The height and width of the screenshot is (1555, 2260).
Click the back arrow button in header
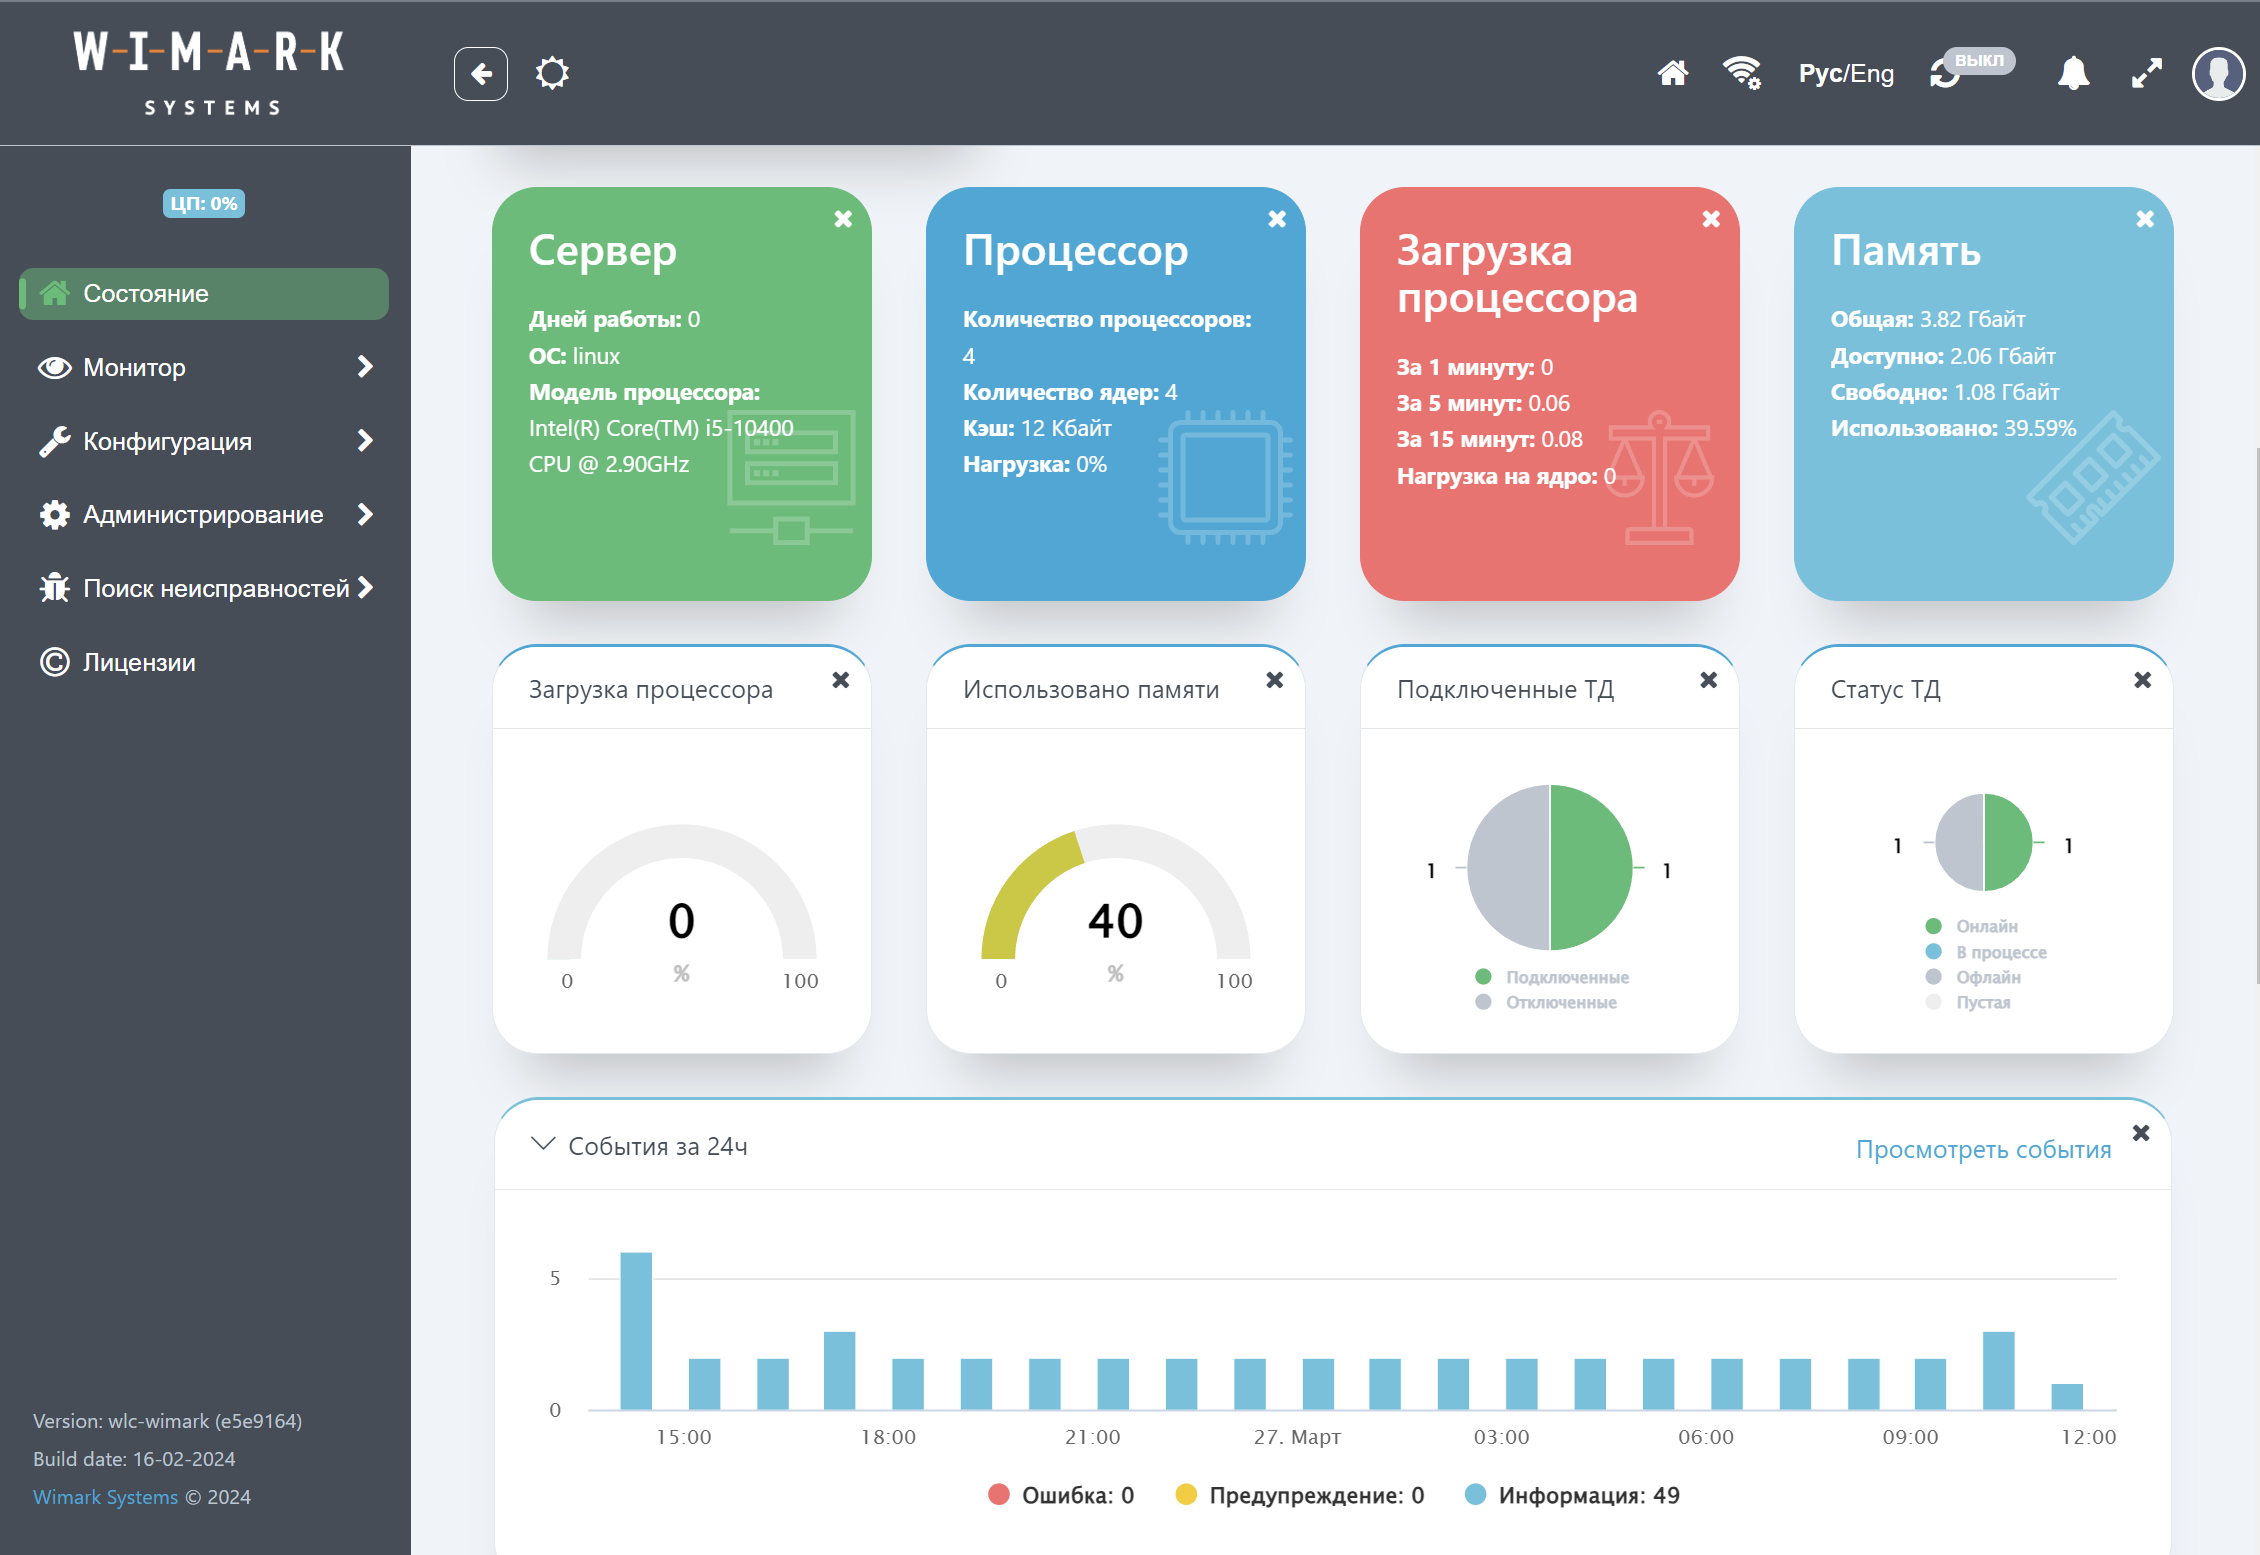point(481,74)
